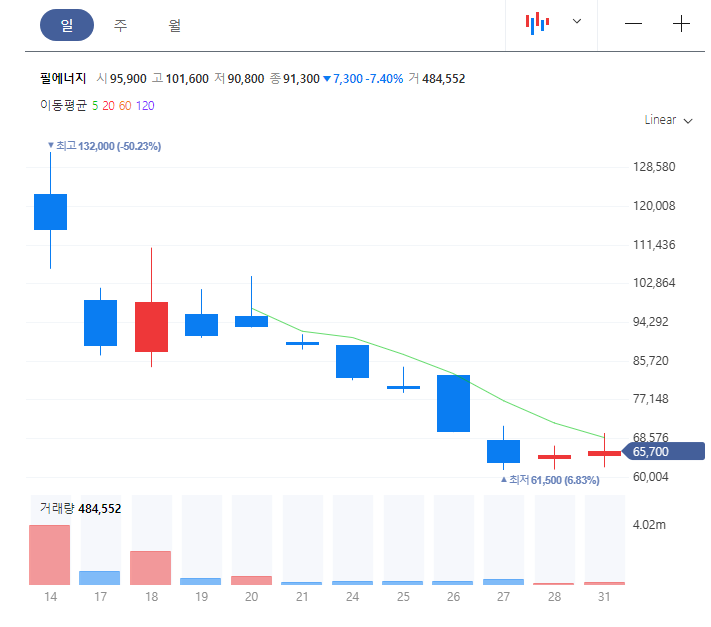The height and width of the screenshot is (627, 711).
Task: Click the volume bar for date 18
Action: [151, 568]
